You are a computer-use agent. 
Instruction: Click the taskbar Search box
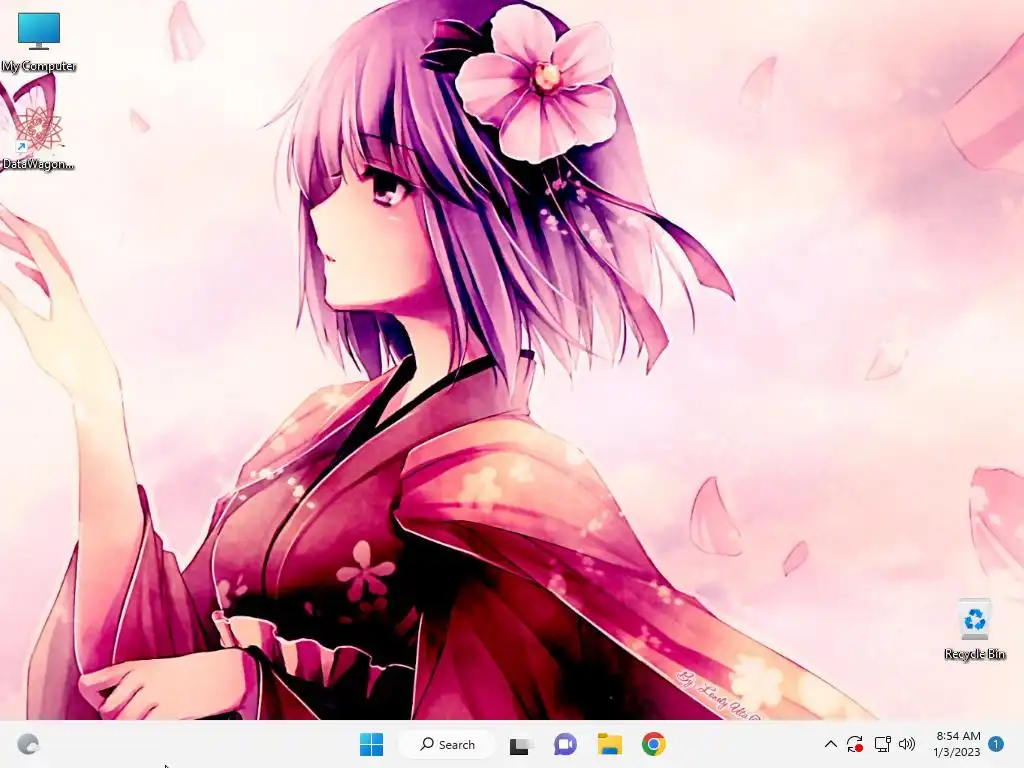447,744
